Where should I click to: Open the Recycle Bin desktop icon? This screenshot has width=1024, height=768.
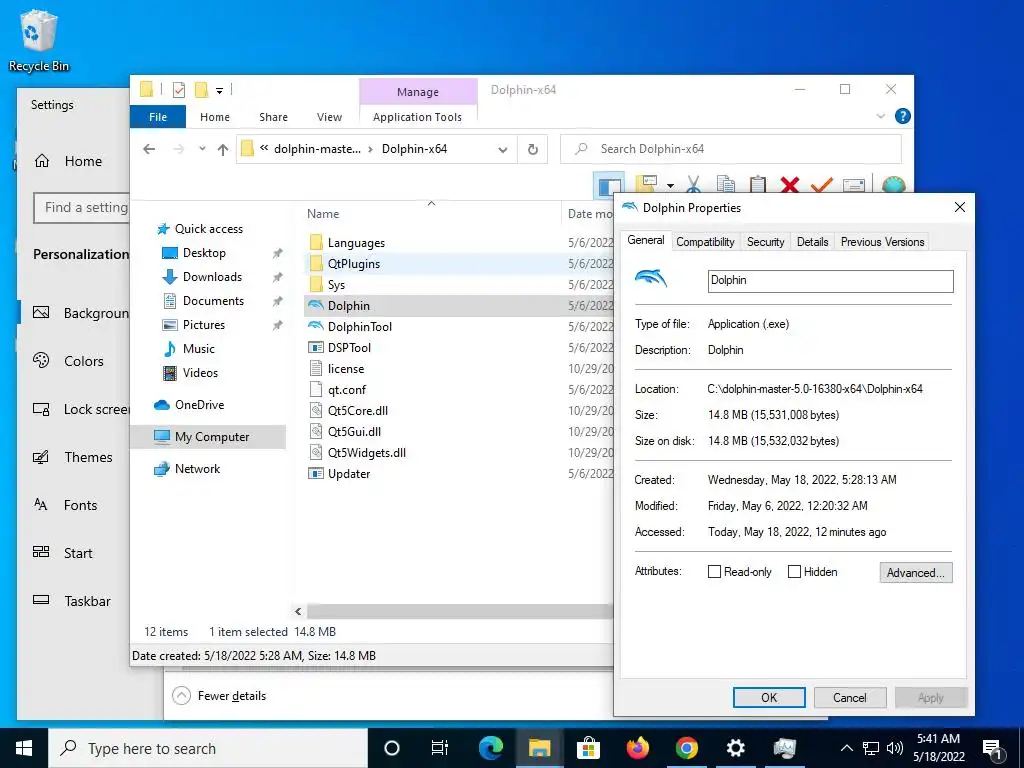[x=39, y=40]
